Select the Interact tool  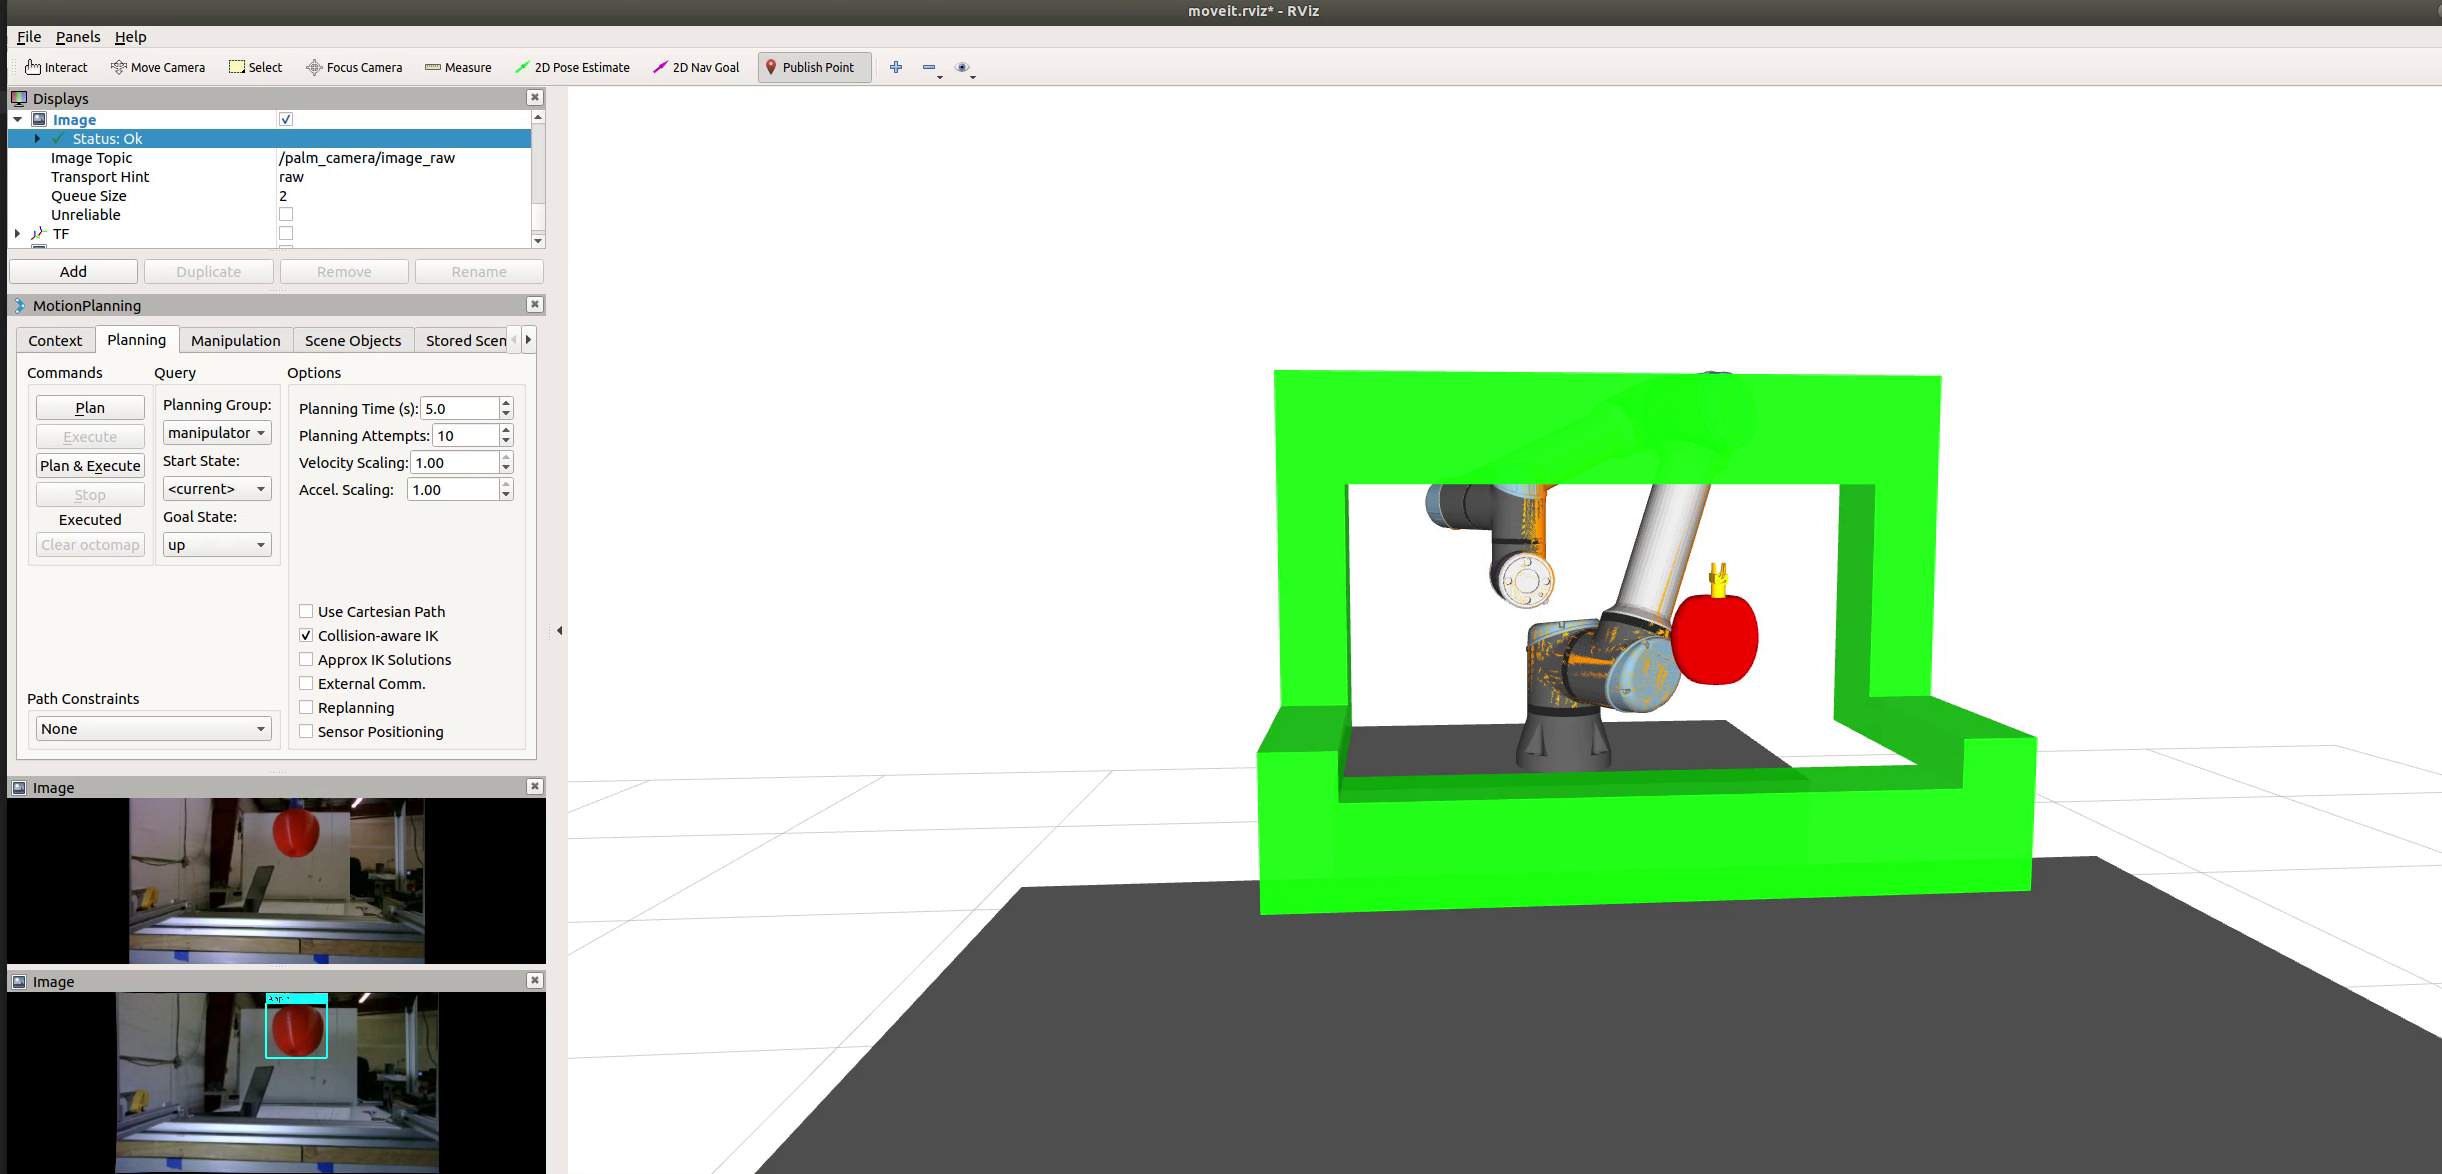pyautogui.click(x=56, y=67)
